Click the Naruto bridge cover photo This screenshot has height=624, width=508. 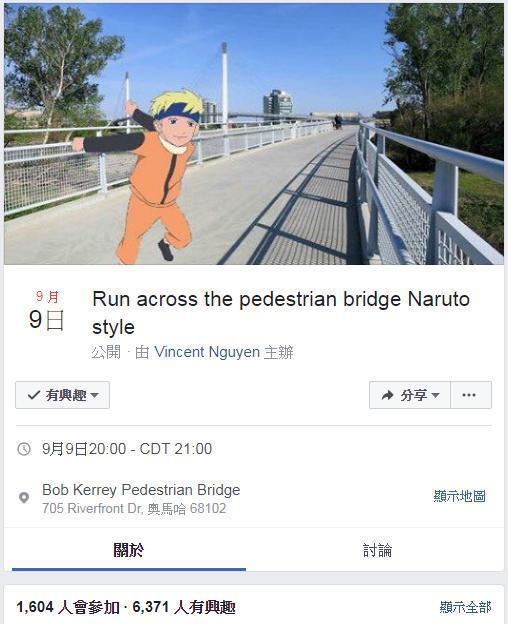coord(254,134)
